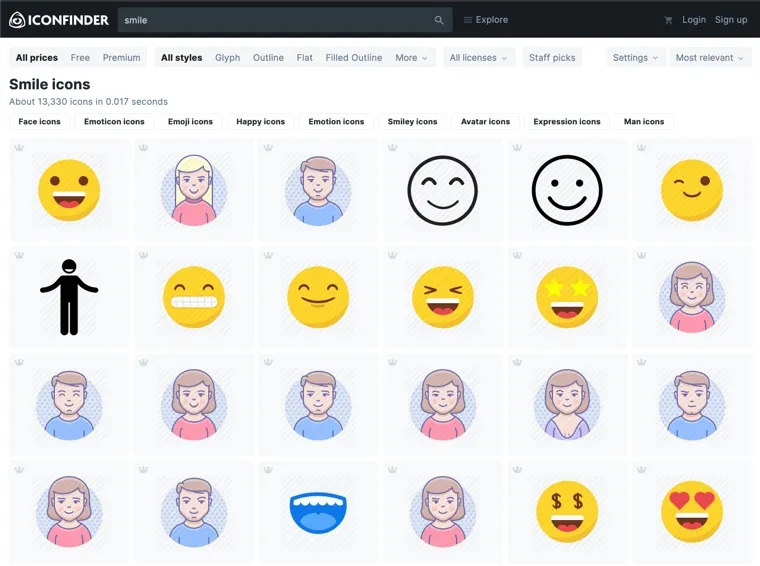
Task: Select the heart-eyes emoji icon
Action: pyautogui.click(x=692, y=512)
